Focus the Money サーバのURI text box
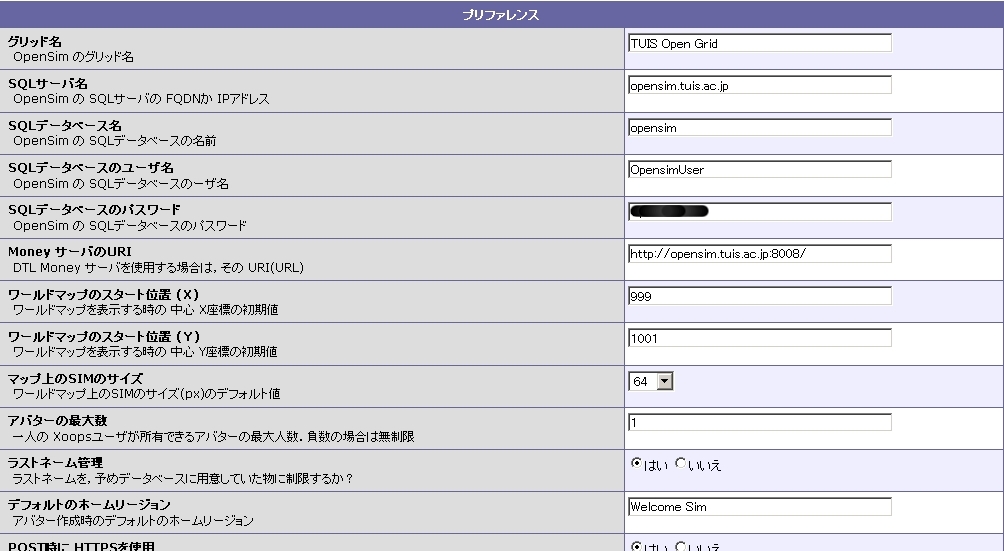The height and width of the screenshot is (551, 1004). tap(759, 253)
